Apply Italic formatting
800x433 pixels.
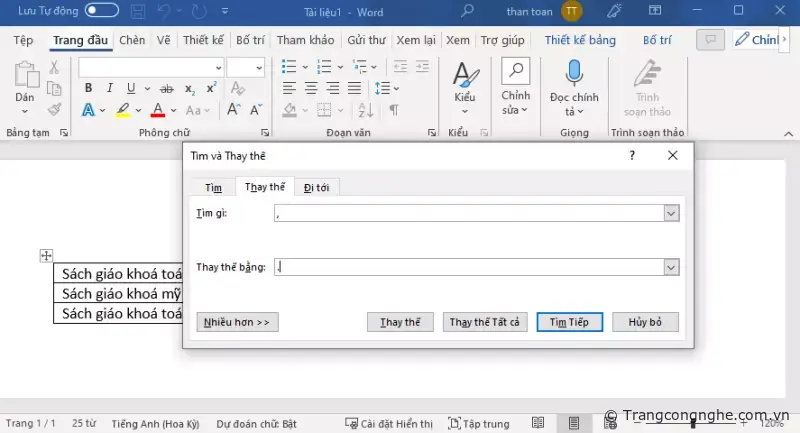pyautogui.click(x=108, y=88)
